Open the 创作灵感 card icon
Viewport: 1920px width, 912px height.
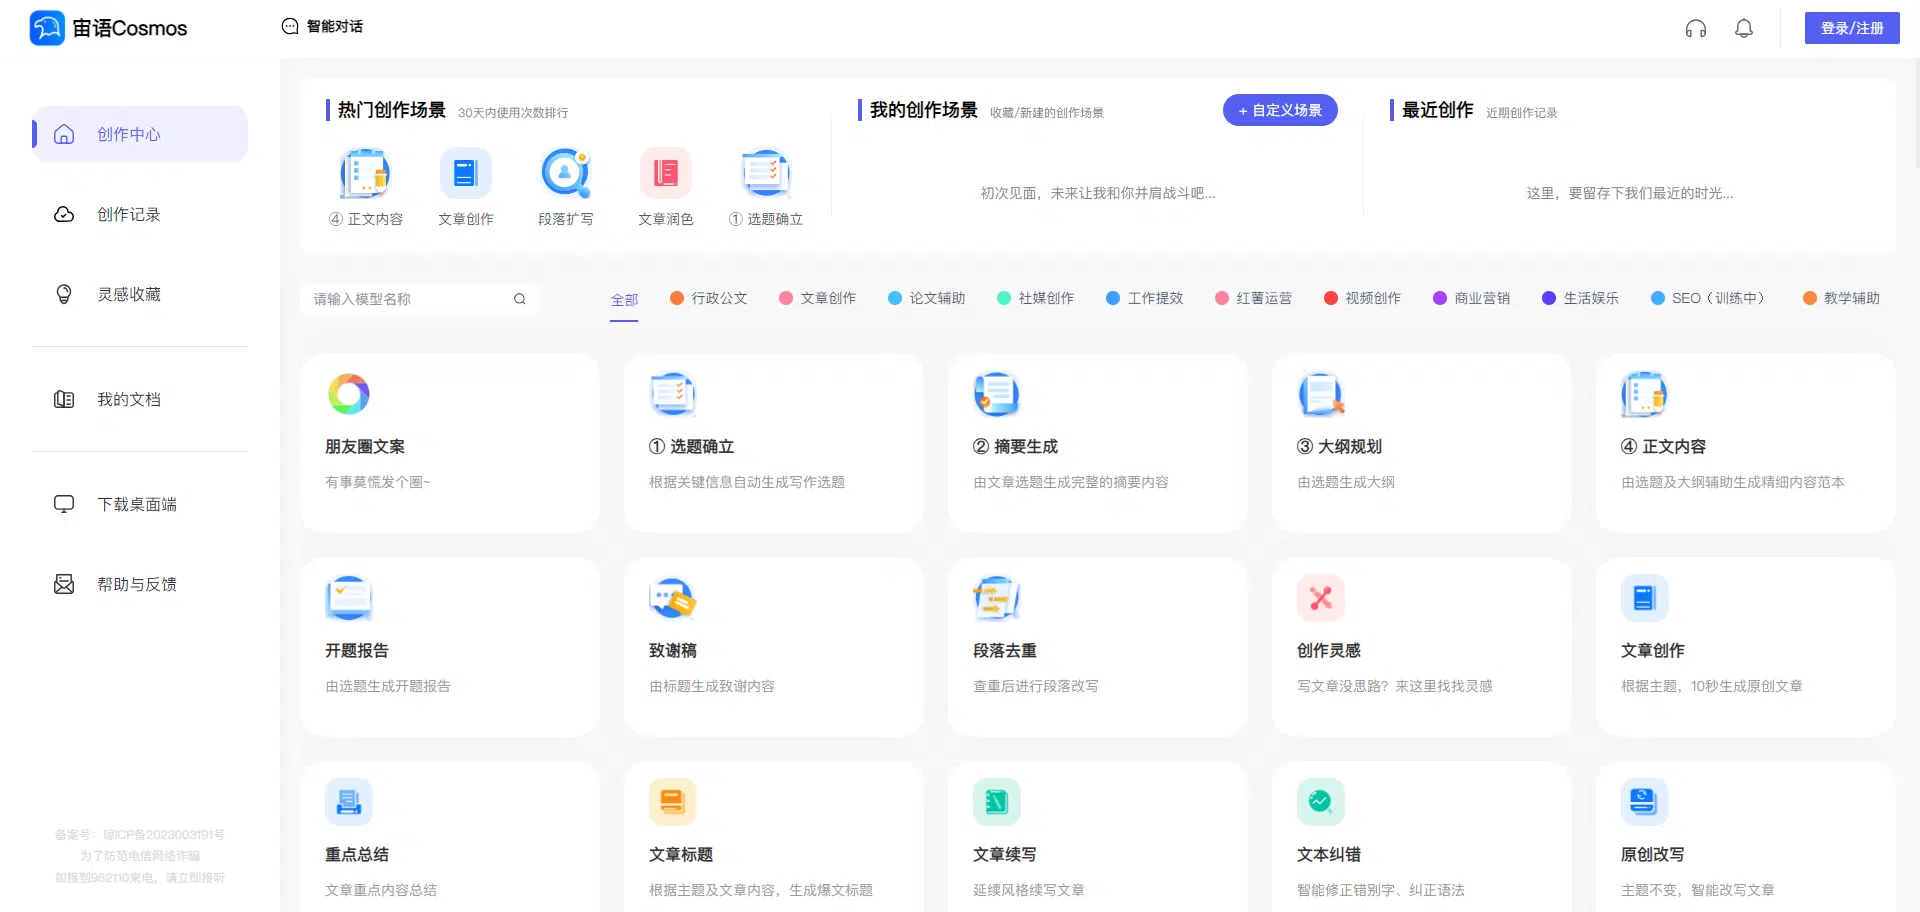(1320, 598)
